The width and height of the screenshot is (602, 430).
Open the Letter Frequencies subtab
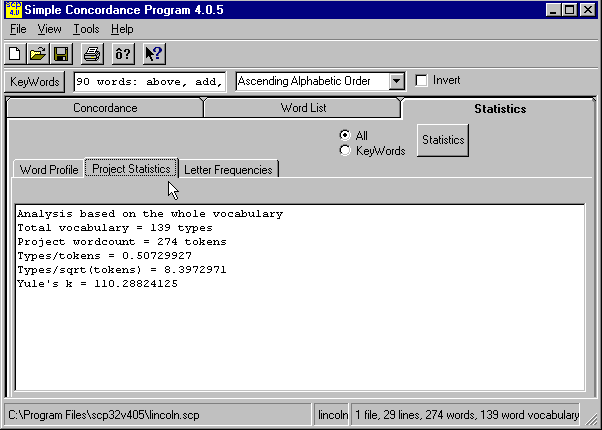228,169
